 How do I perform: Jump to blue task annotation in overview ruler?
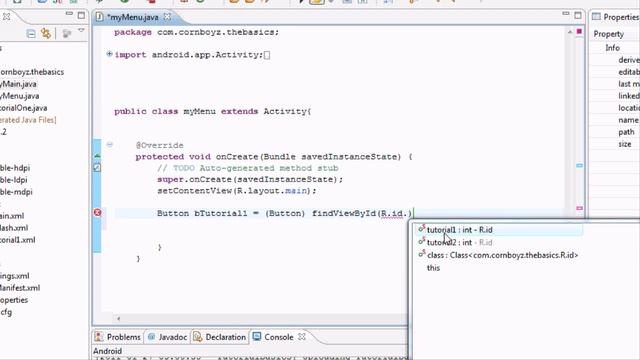click(x=580, y=165)
